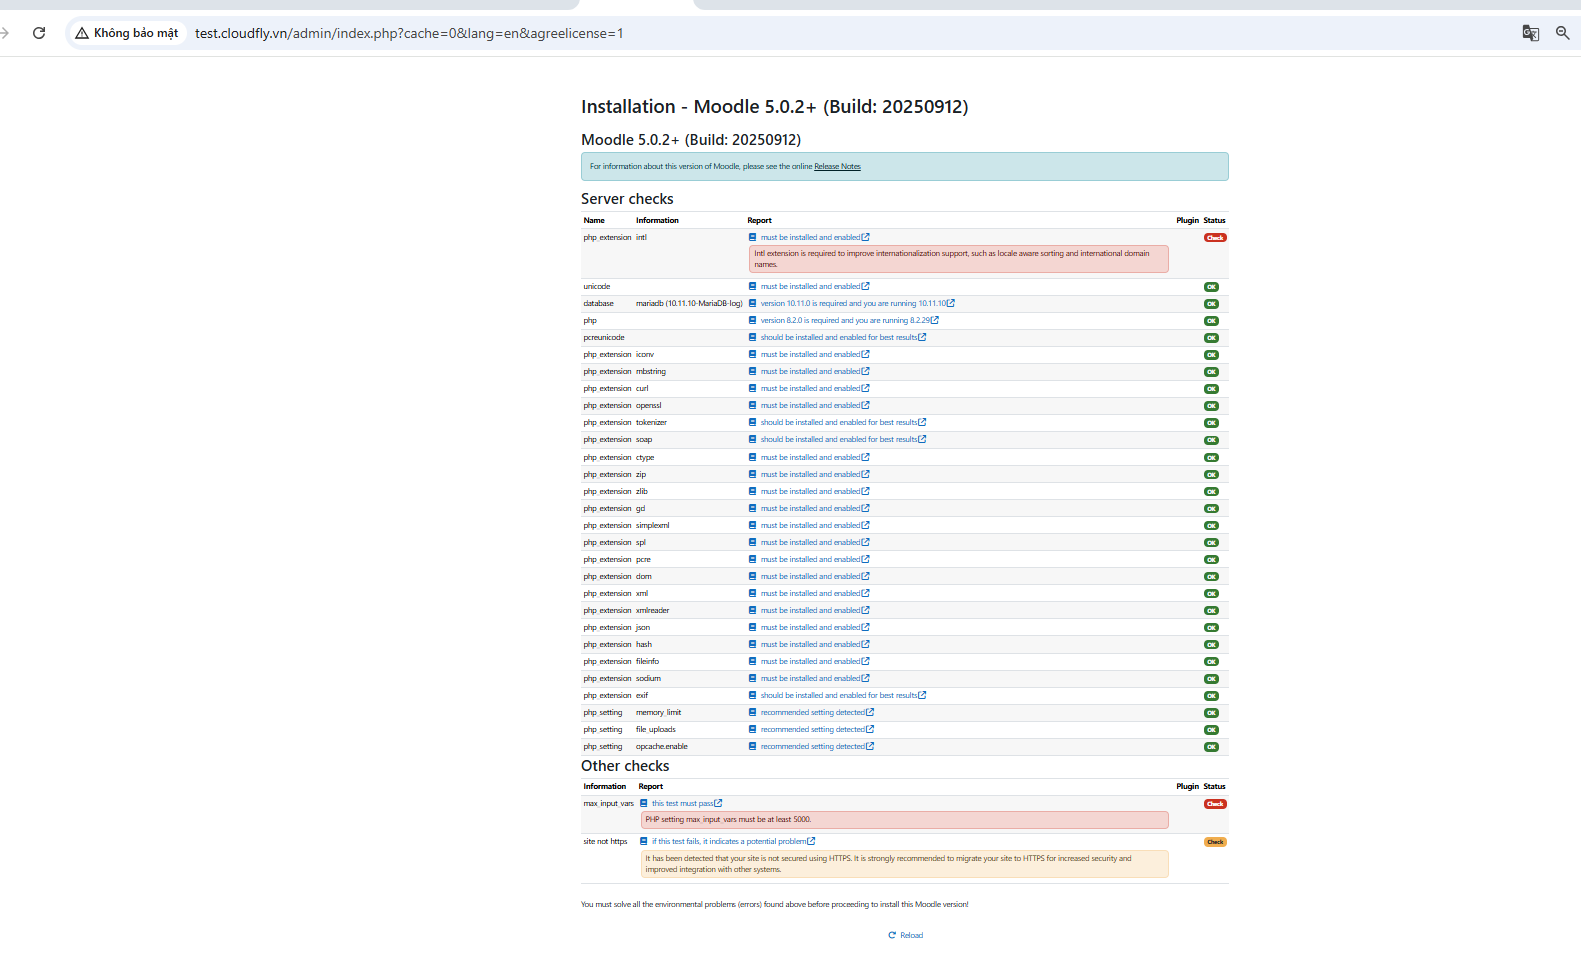This screenshot has width=1581, height=980.
Task: Open the Release Notes link
Action: click(x=837, y=167)
